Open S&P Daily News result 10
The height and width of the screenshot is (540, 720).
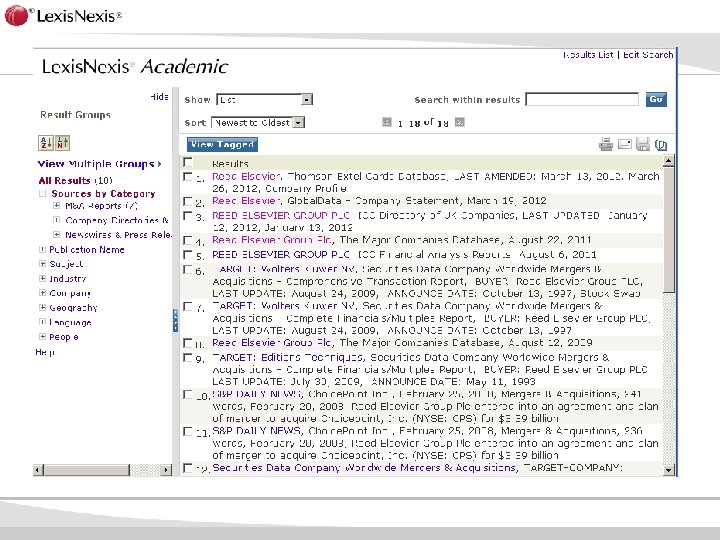tap(257, 394)
